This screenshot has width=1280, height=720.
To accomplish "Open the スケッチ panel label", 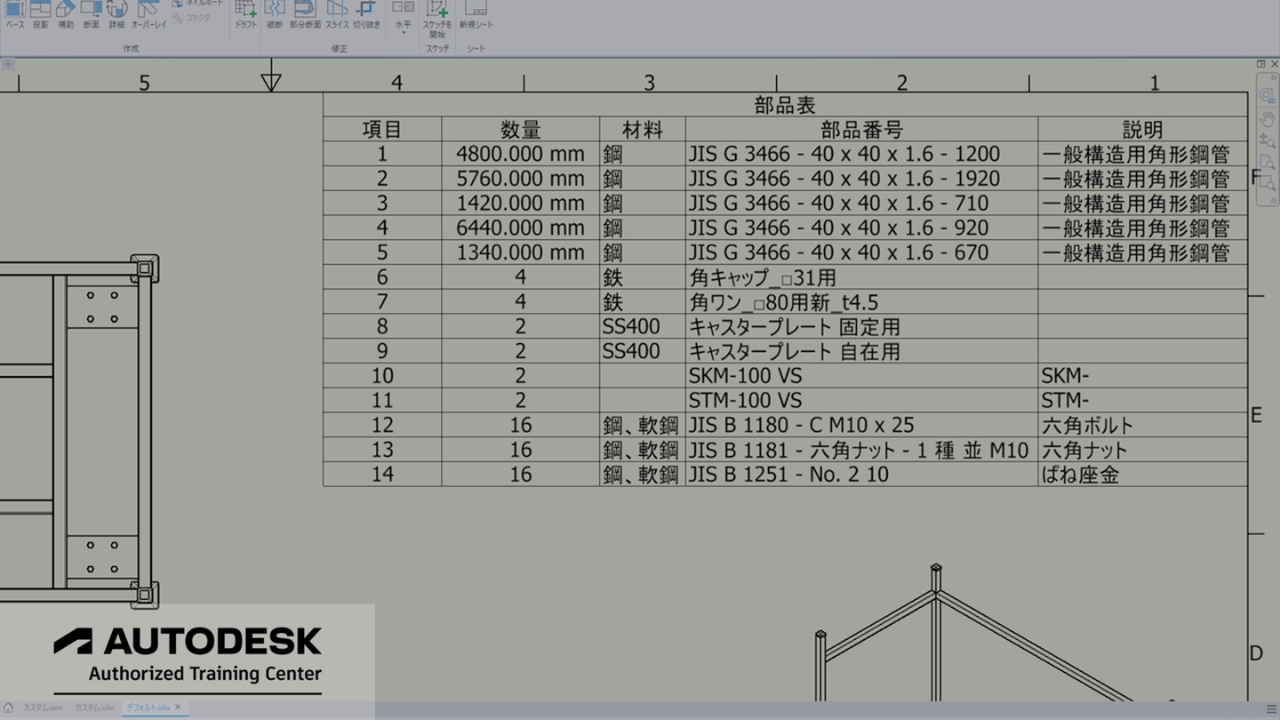I will tap(437, 48).
